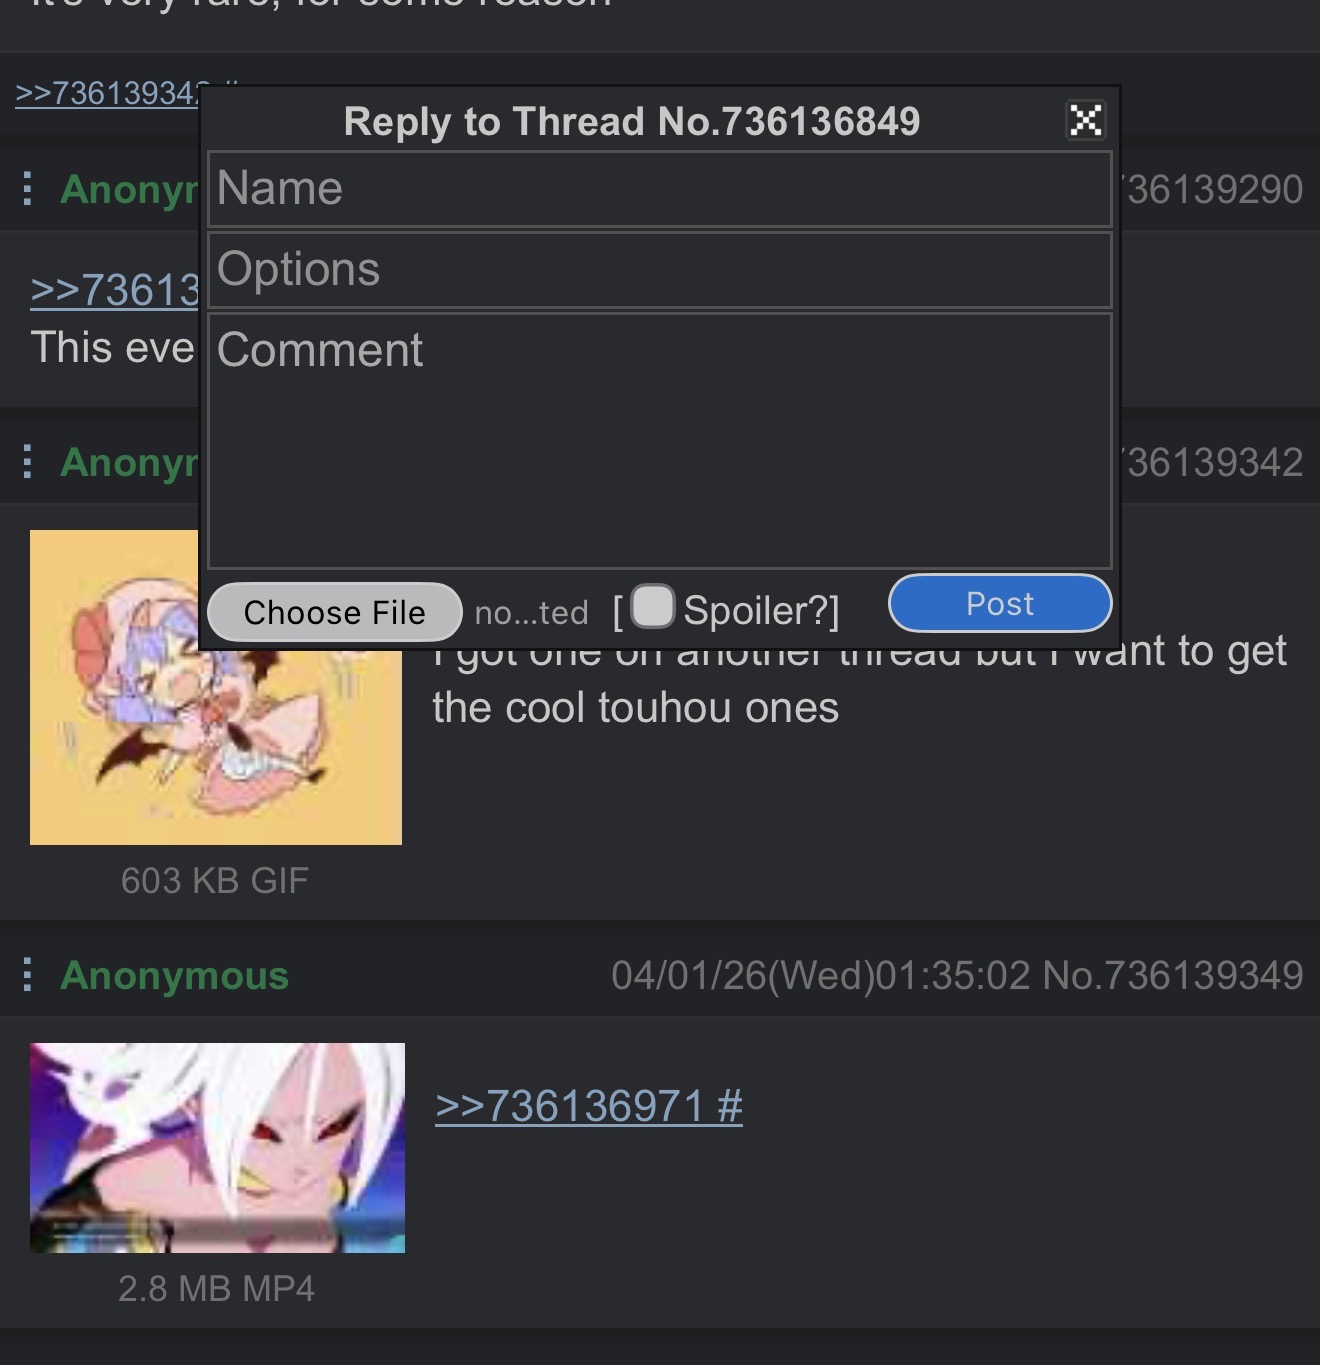Click the partially hidden post number 36139342
This screenshot has width=1320, height=1365.
coord(1212,462)
